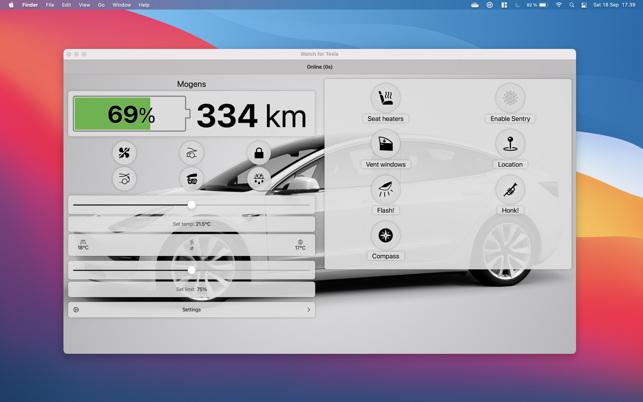The image size is (643, 402).
Task: Toggle the climate fan icon
Action: pyautogui.click(x=124, y=153)
